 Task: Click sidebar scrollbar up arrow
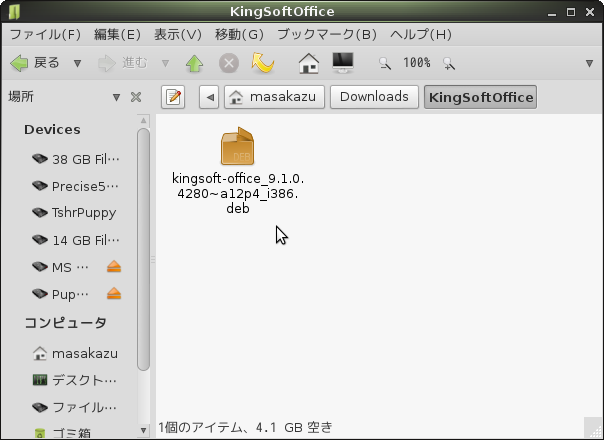pos(143,121)
